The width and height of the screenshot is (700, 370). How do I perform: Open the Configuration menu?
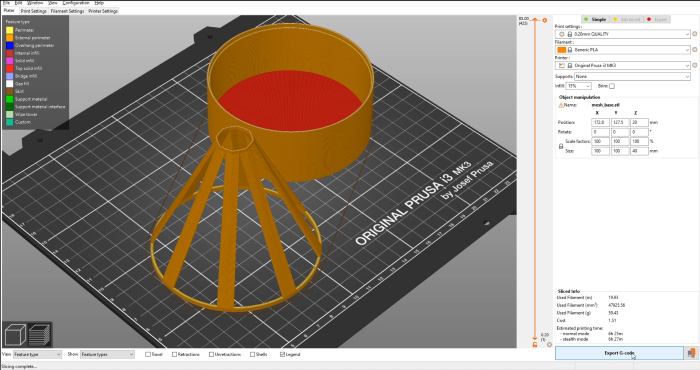pos(76,3)
